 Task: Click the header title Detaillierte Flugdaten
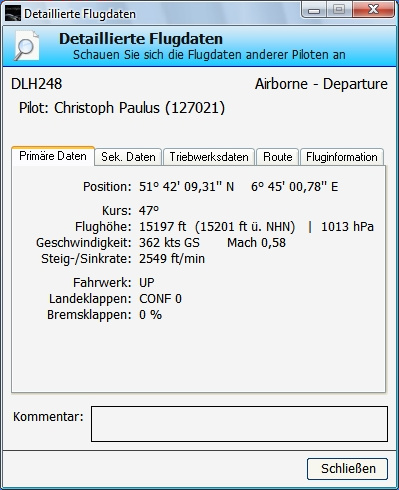141,39
